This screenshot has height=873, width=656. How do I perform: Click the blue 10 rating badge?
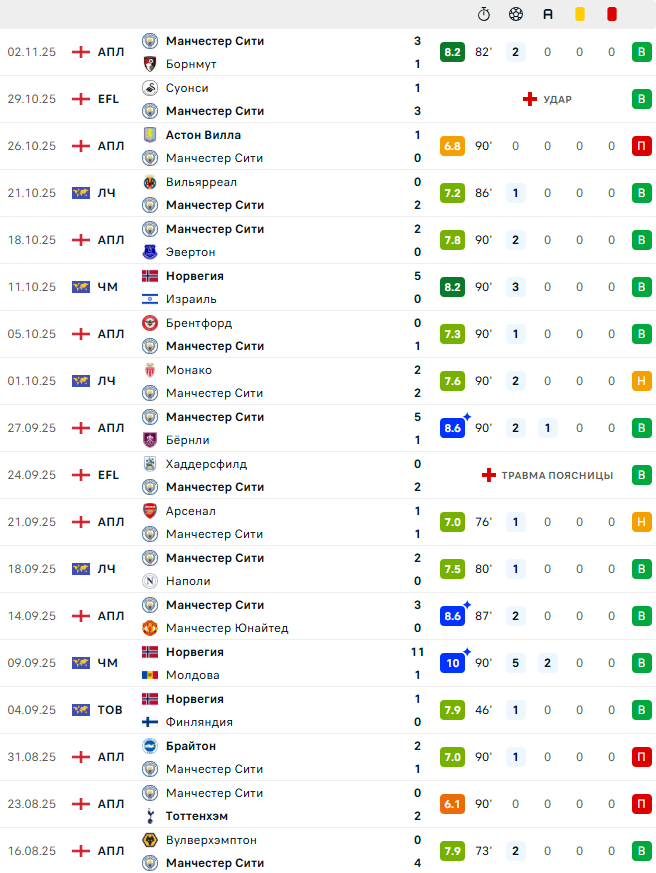click(x=452, y=663)
